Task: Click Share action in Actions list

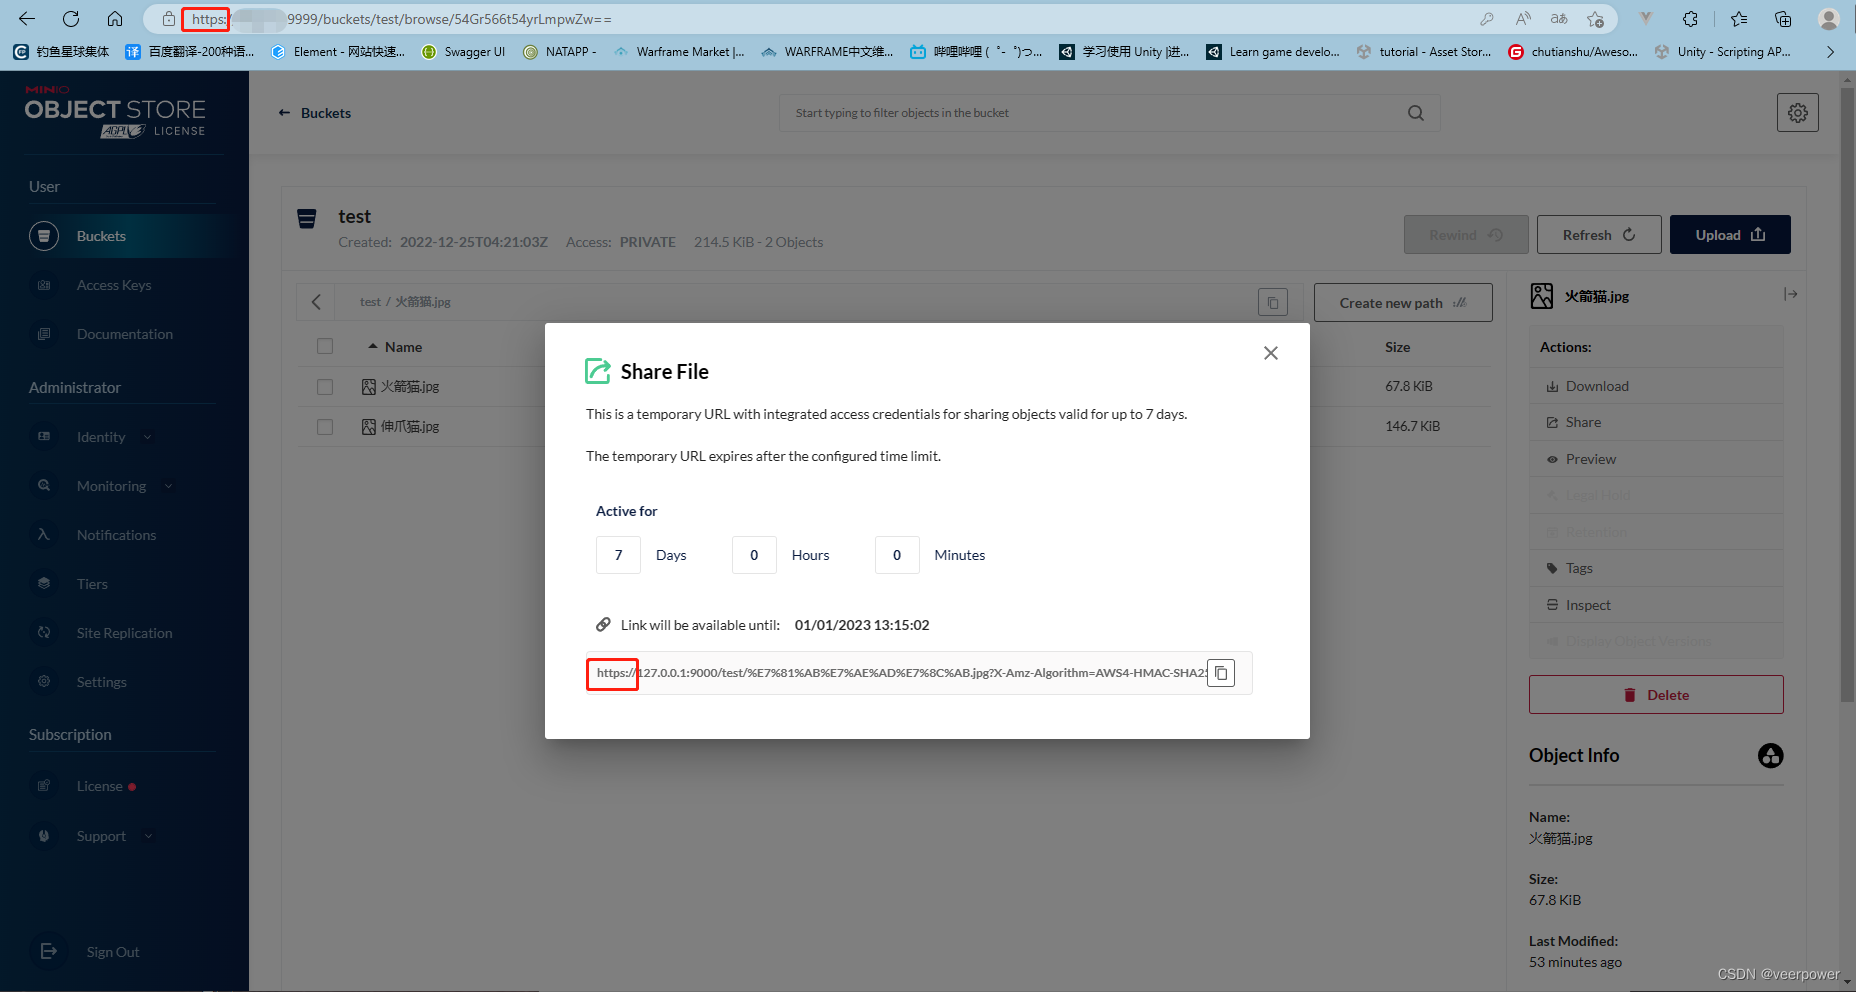Action: tap(1657, 422)
